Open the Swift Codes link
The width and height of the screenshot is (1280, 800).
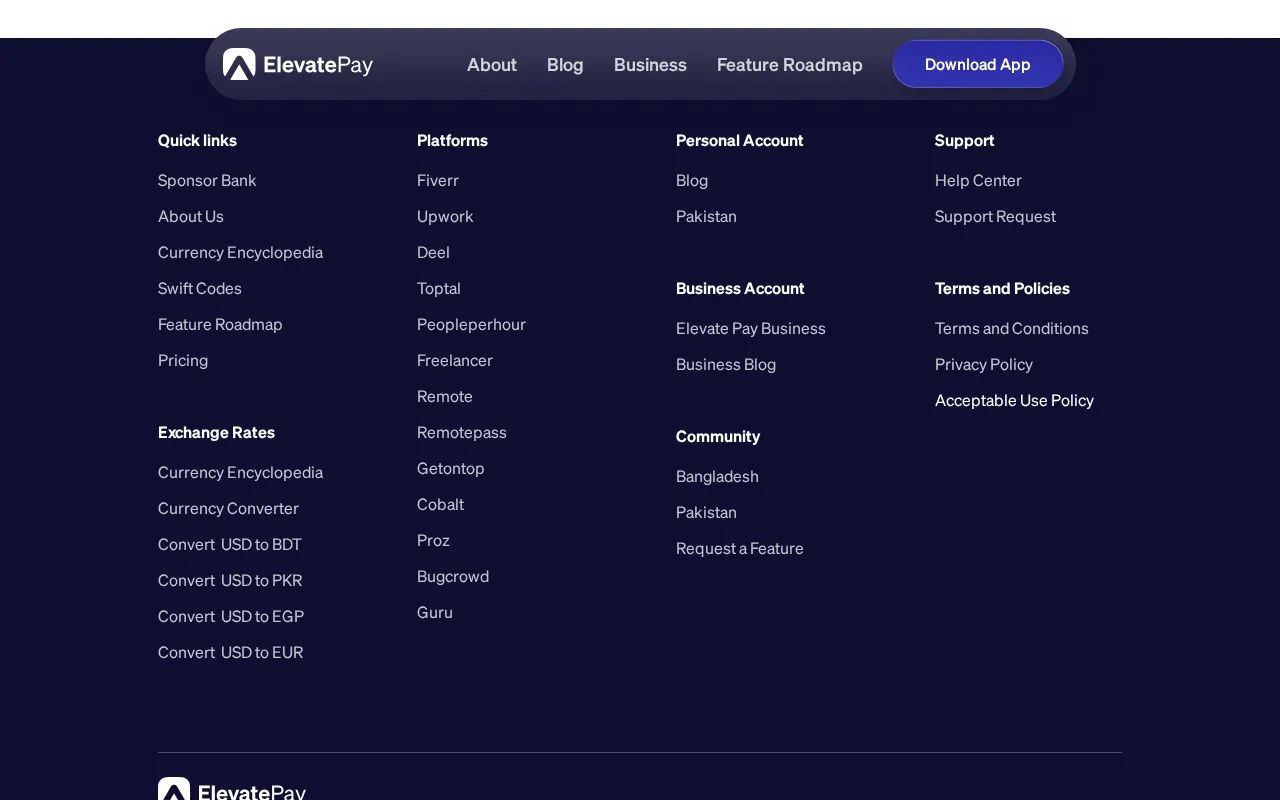click(x=200, y=288)
